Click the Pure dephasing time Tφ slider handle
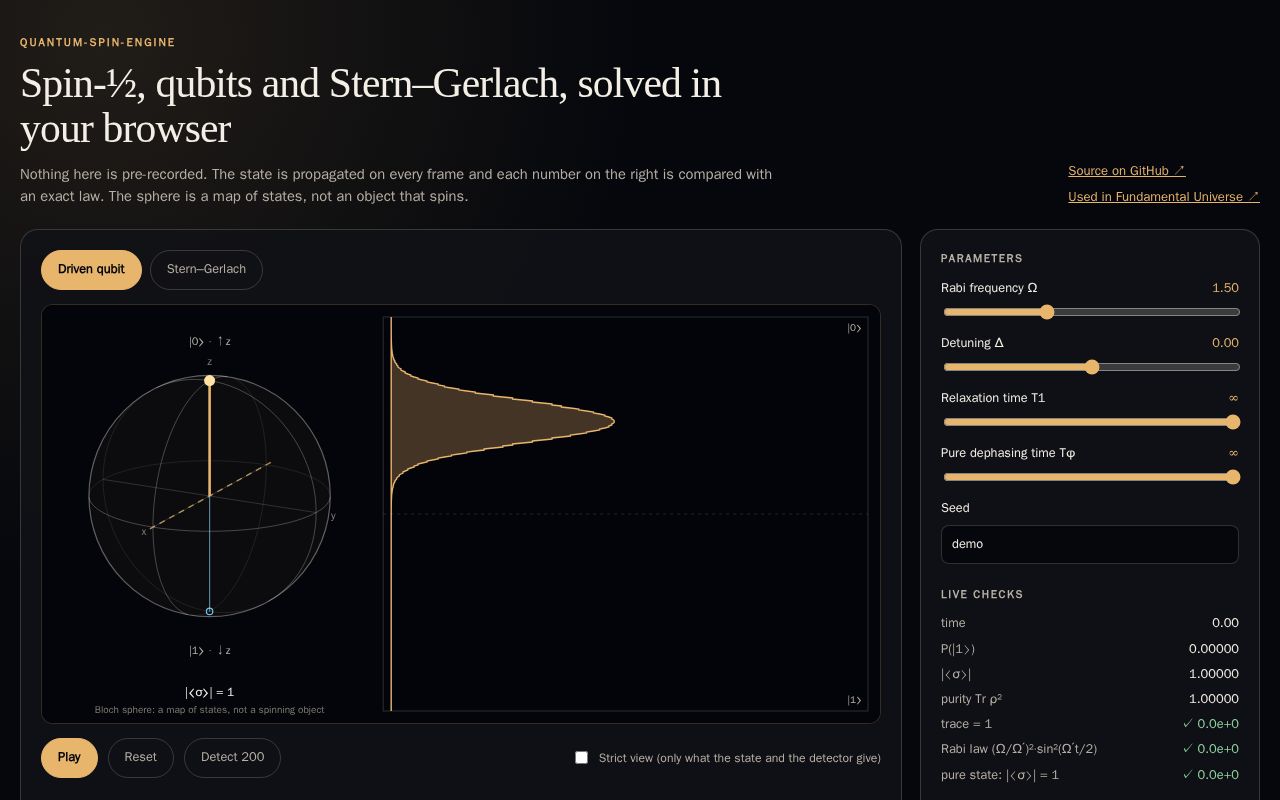The height and width of the screenshot is (800, 1280). (x=1233, y=477)
